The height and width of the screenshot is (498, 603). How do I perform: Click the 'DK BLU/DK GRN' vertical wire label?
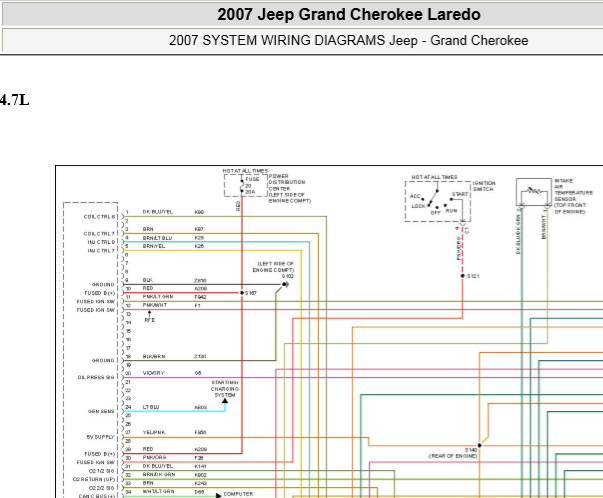(x=518, y=234)
